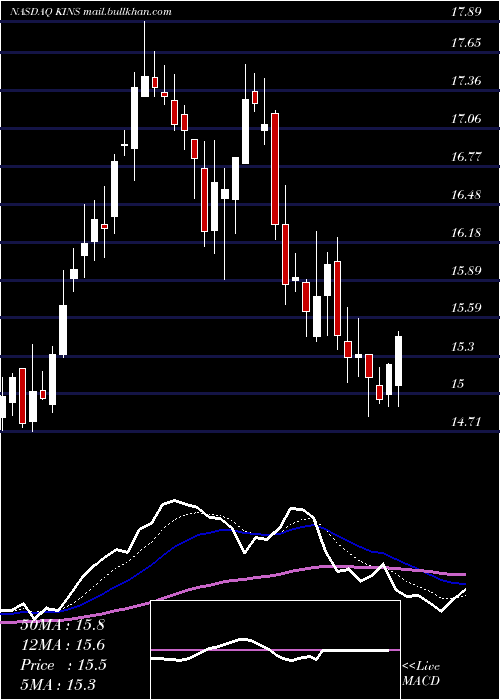
Task: Click the 17.06 price axis label
Action: point(466,119)
